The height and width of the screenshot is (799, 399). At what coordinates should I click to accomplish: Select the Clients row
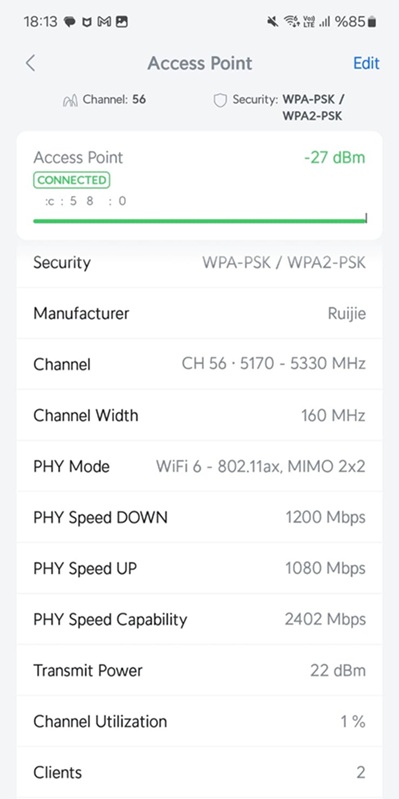[x=200, y=772]
